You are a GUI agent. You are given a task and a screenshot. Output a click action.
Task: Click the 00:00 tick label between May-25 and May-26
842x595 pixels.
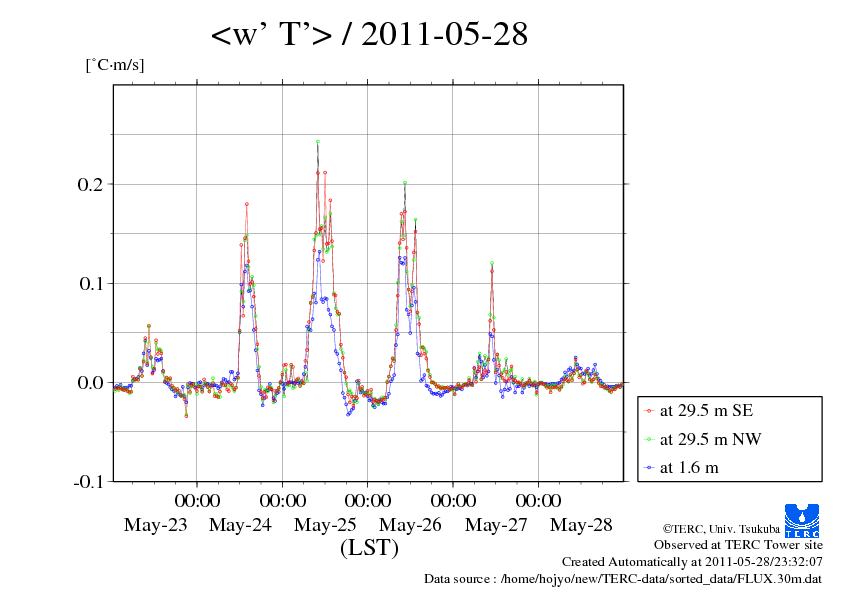click(x=368, y=500)
